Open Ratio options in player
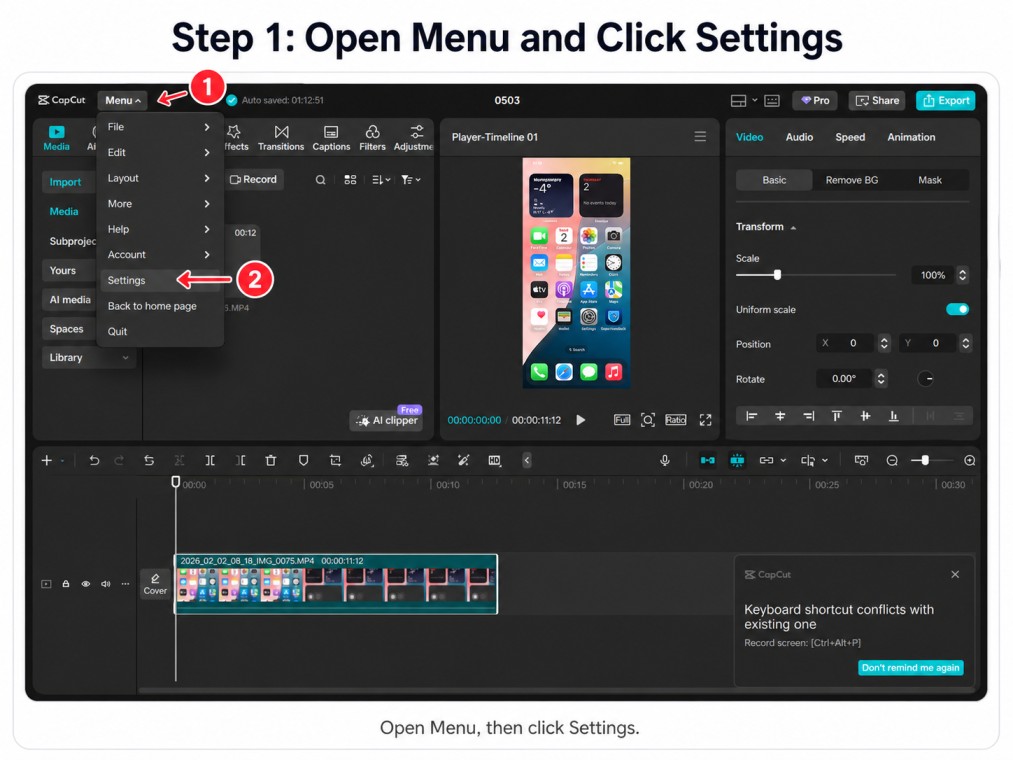 click(x=676, y=420)
